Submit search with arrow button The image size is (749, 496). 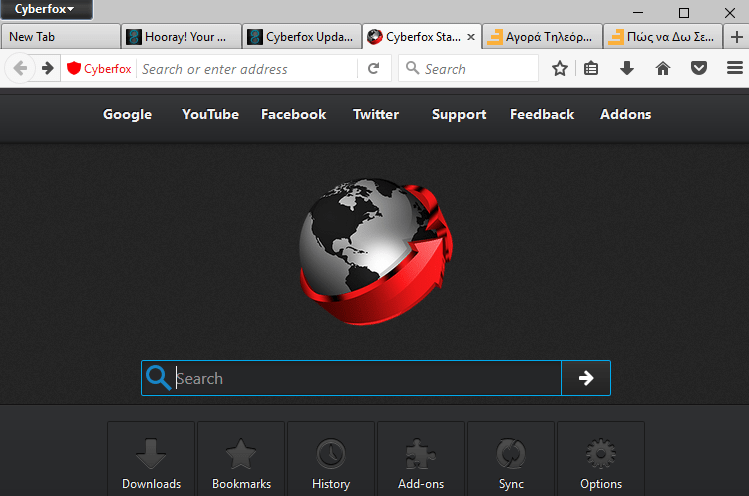(586, 378)
